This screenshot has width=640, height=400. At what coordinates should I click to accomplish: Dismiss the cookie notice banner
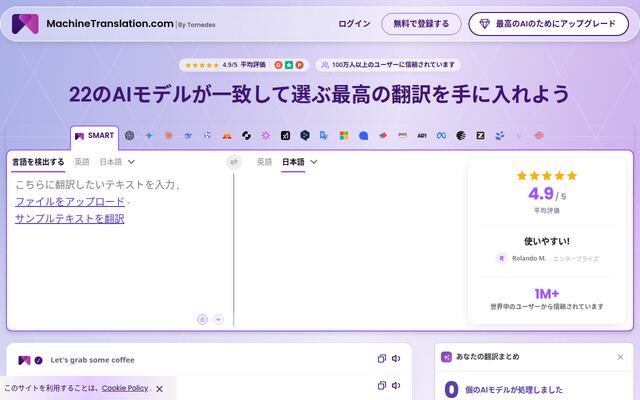160,389
